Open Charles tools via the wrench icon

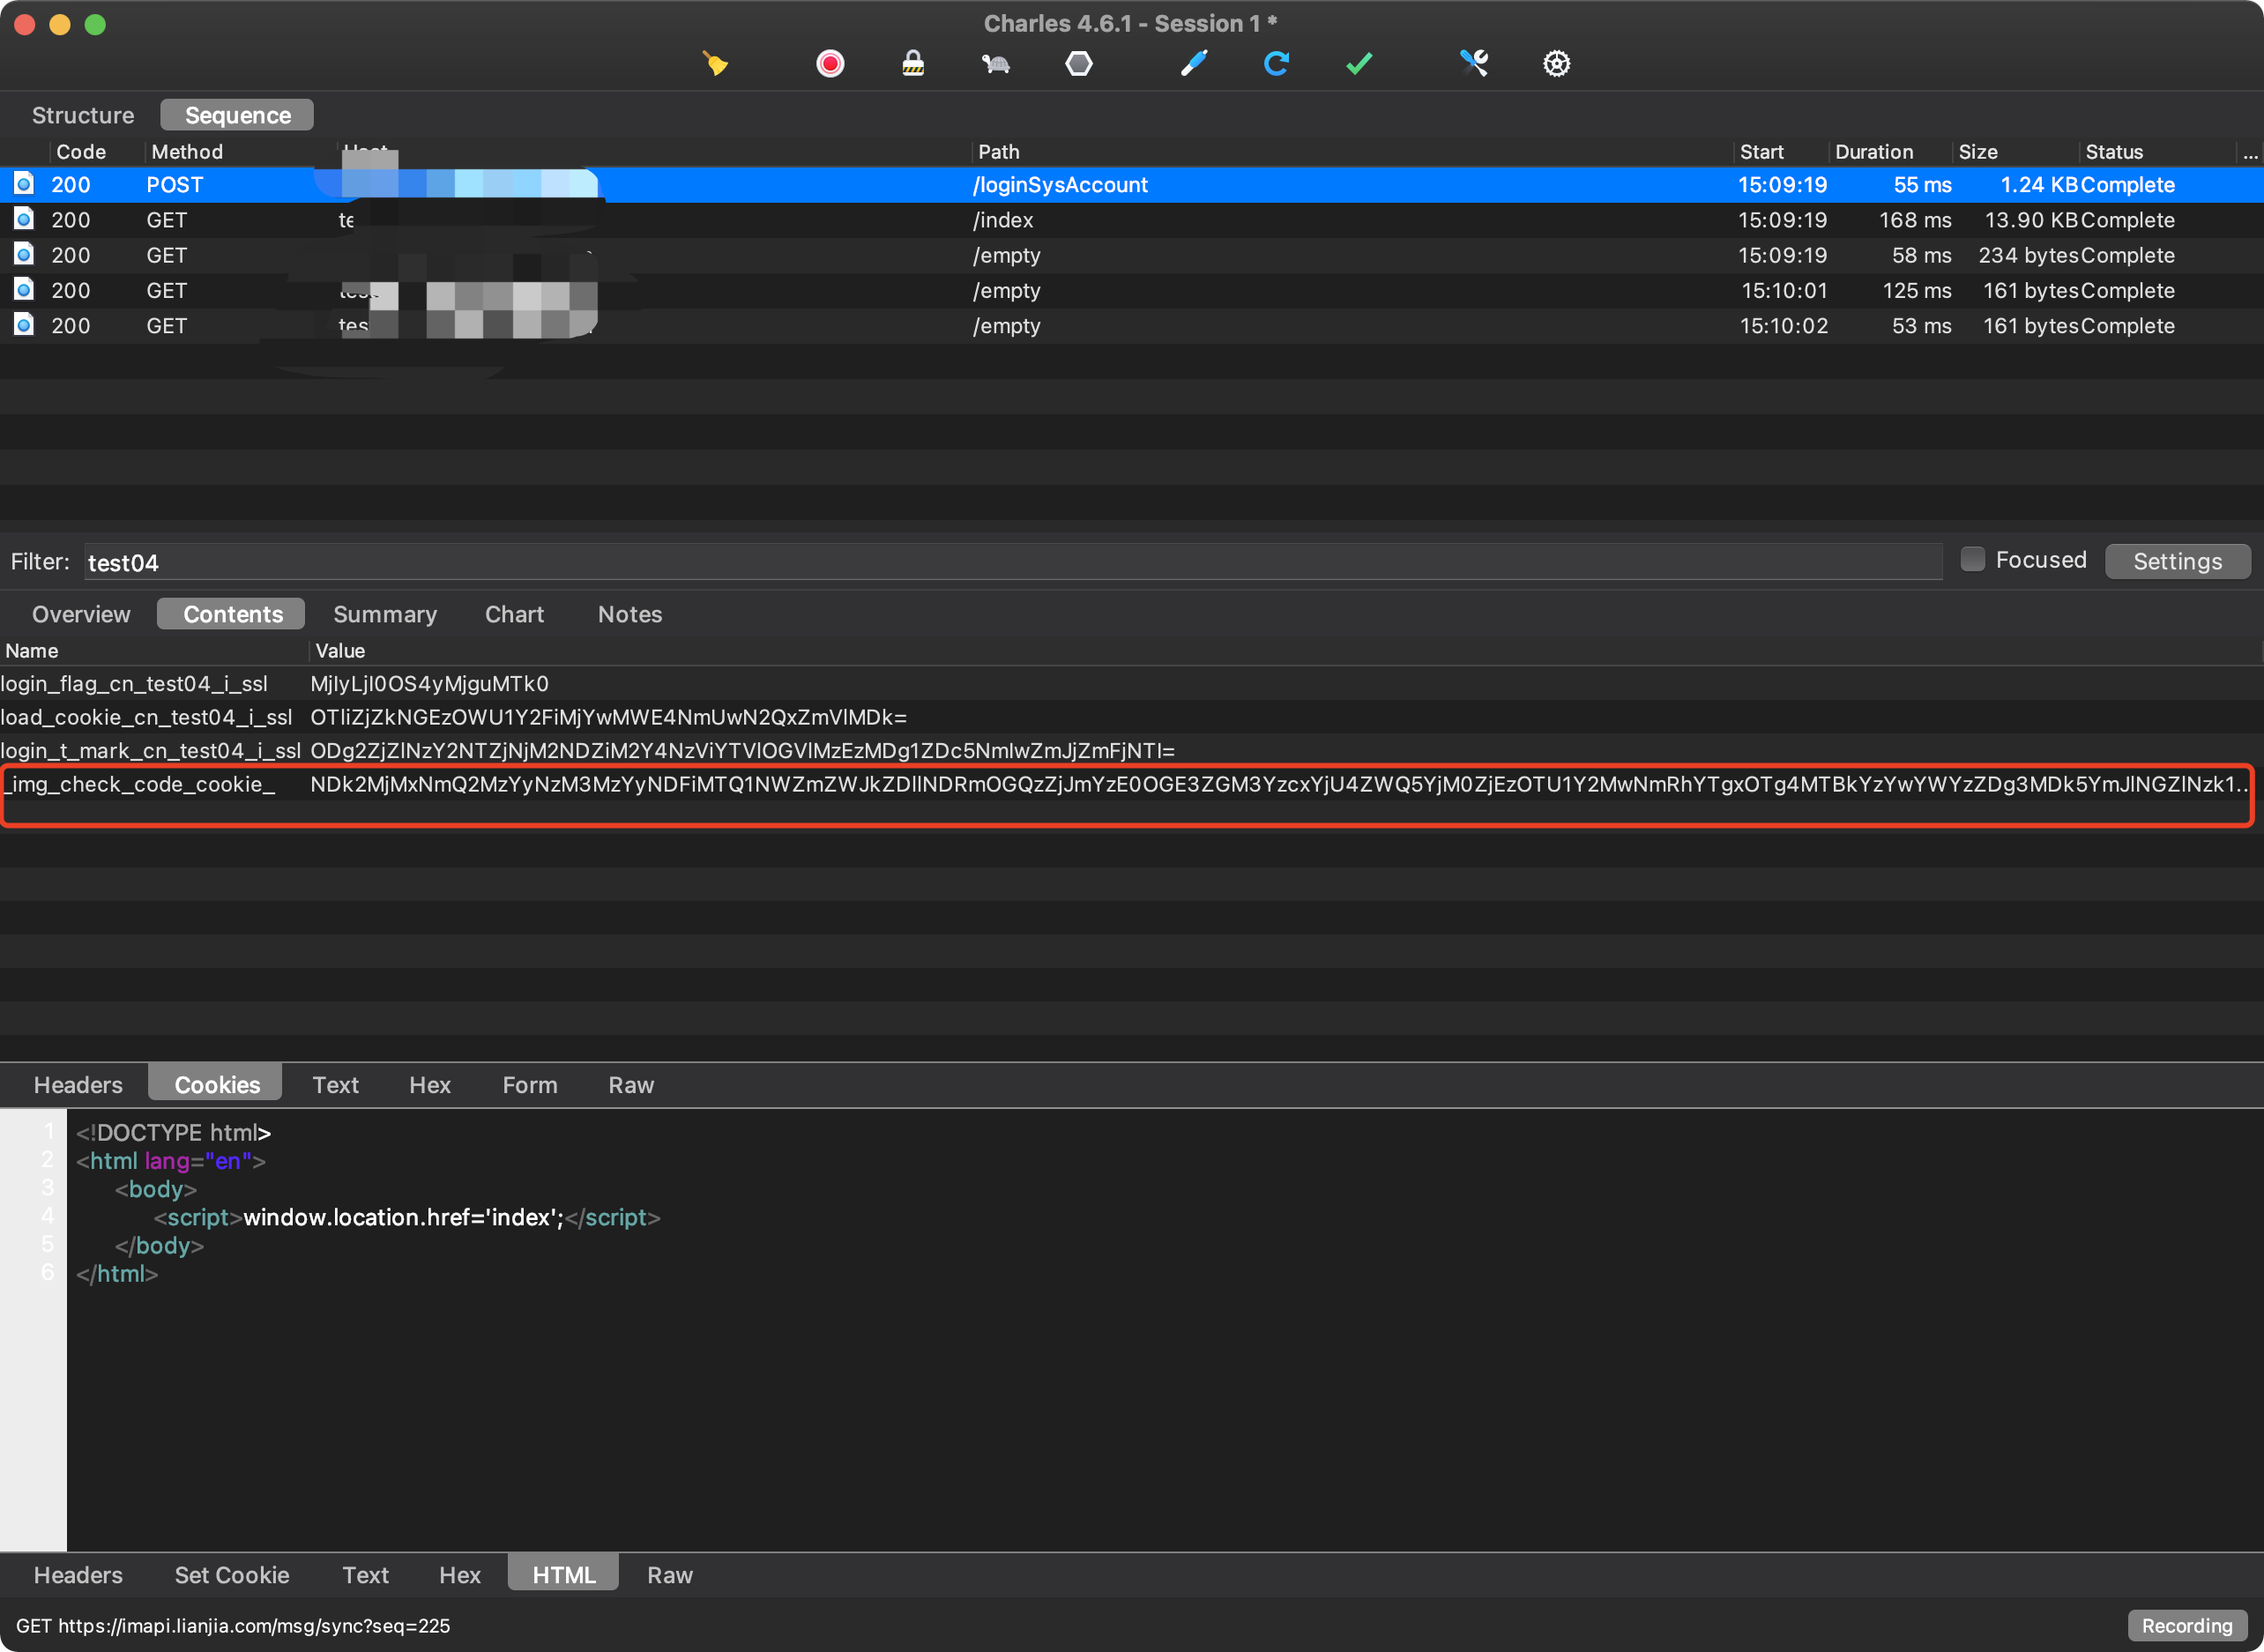pos(1474,63)
